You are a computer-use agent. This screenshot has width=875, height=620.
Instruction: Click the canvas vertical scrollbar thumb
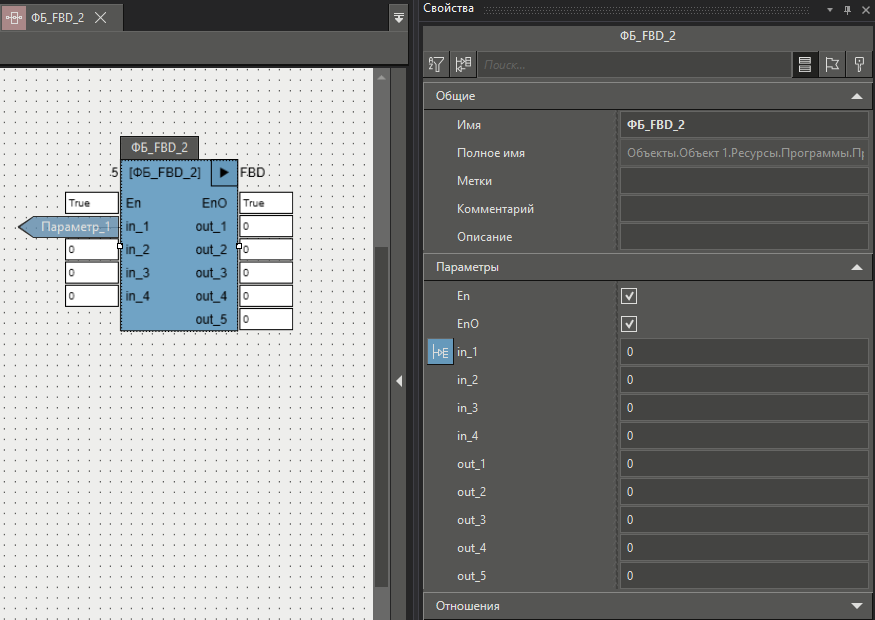[x=382, y=416]
